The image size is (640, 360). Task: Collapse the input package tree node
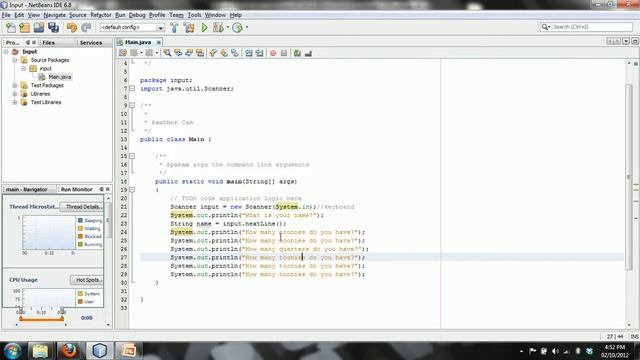coord(24,69)
